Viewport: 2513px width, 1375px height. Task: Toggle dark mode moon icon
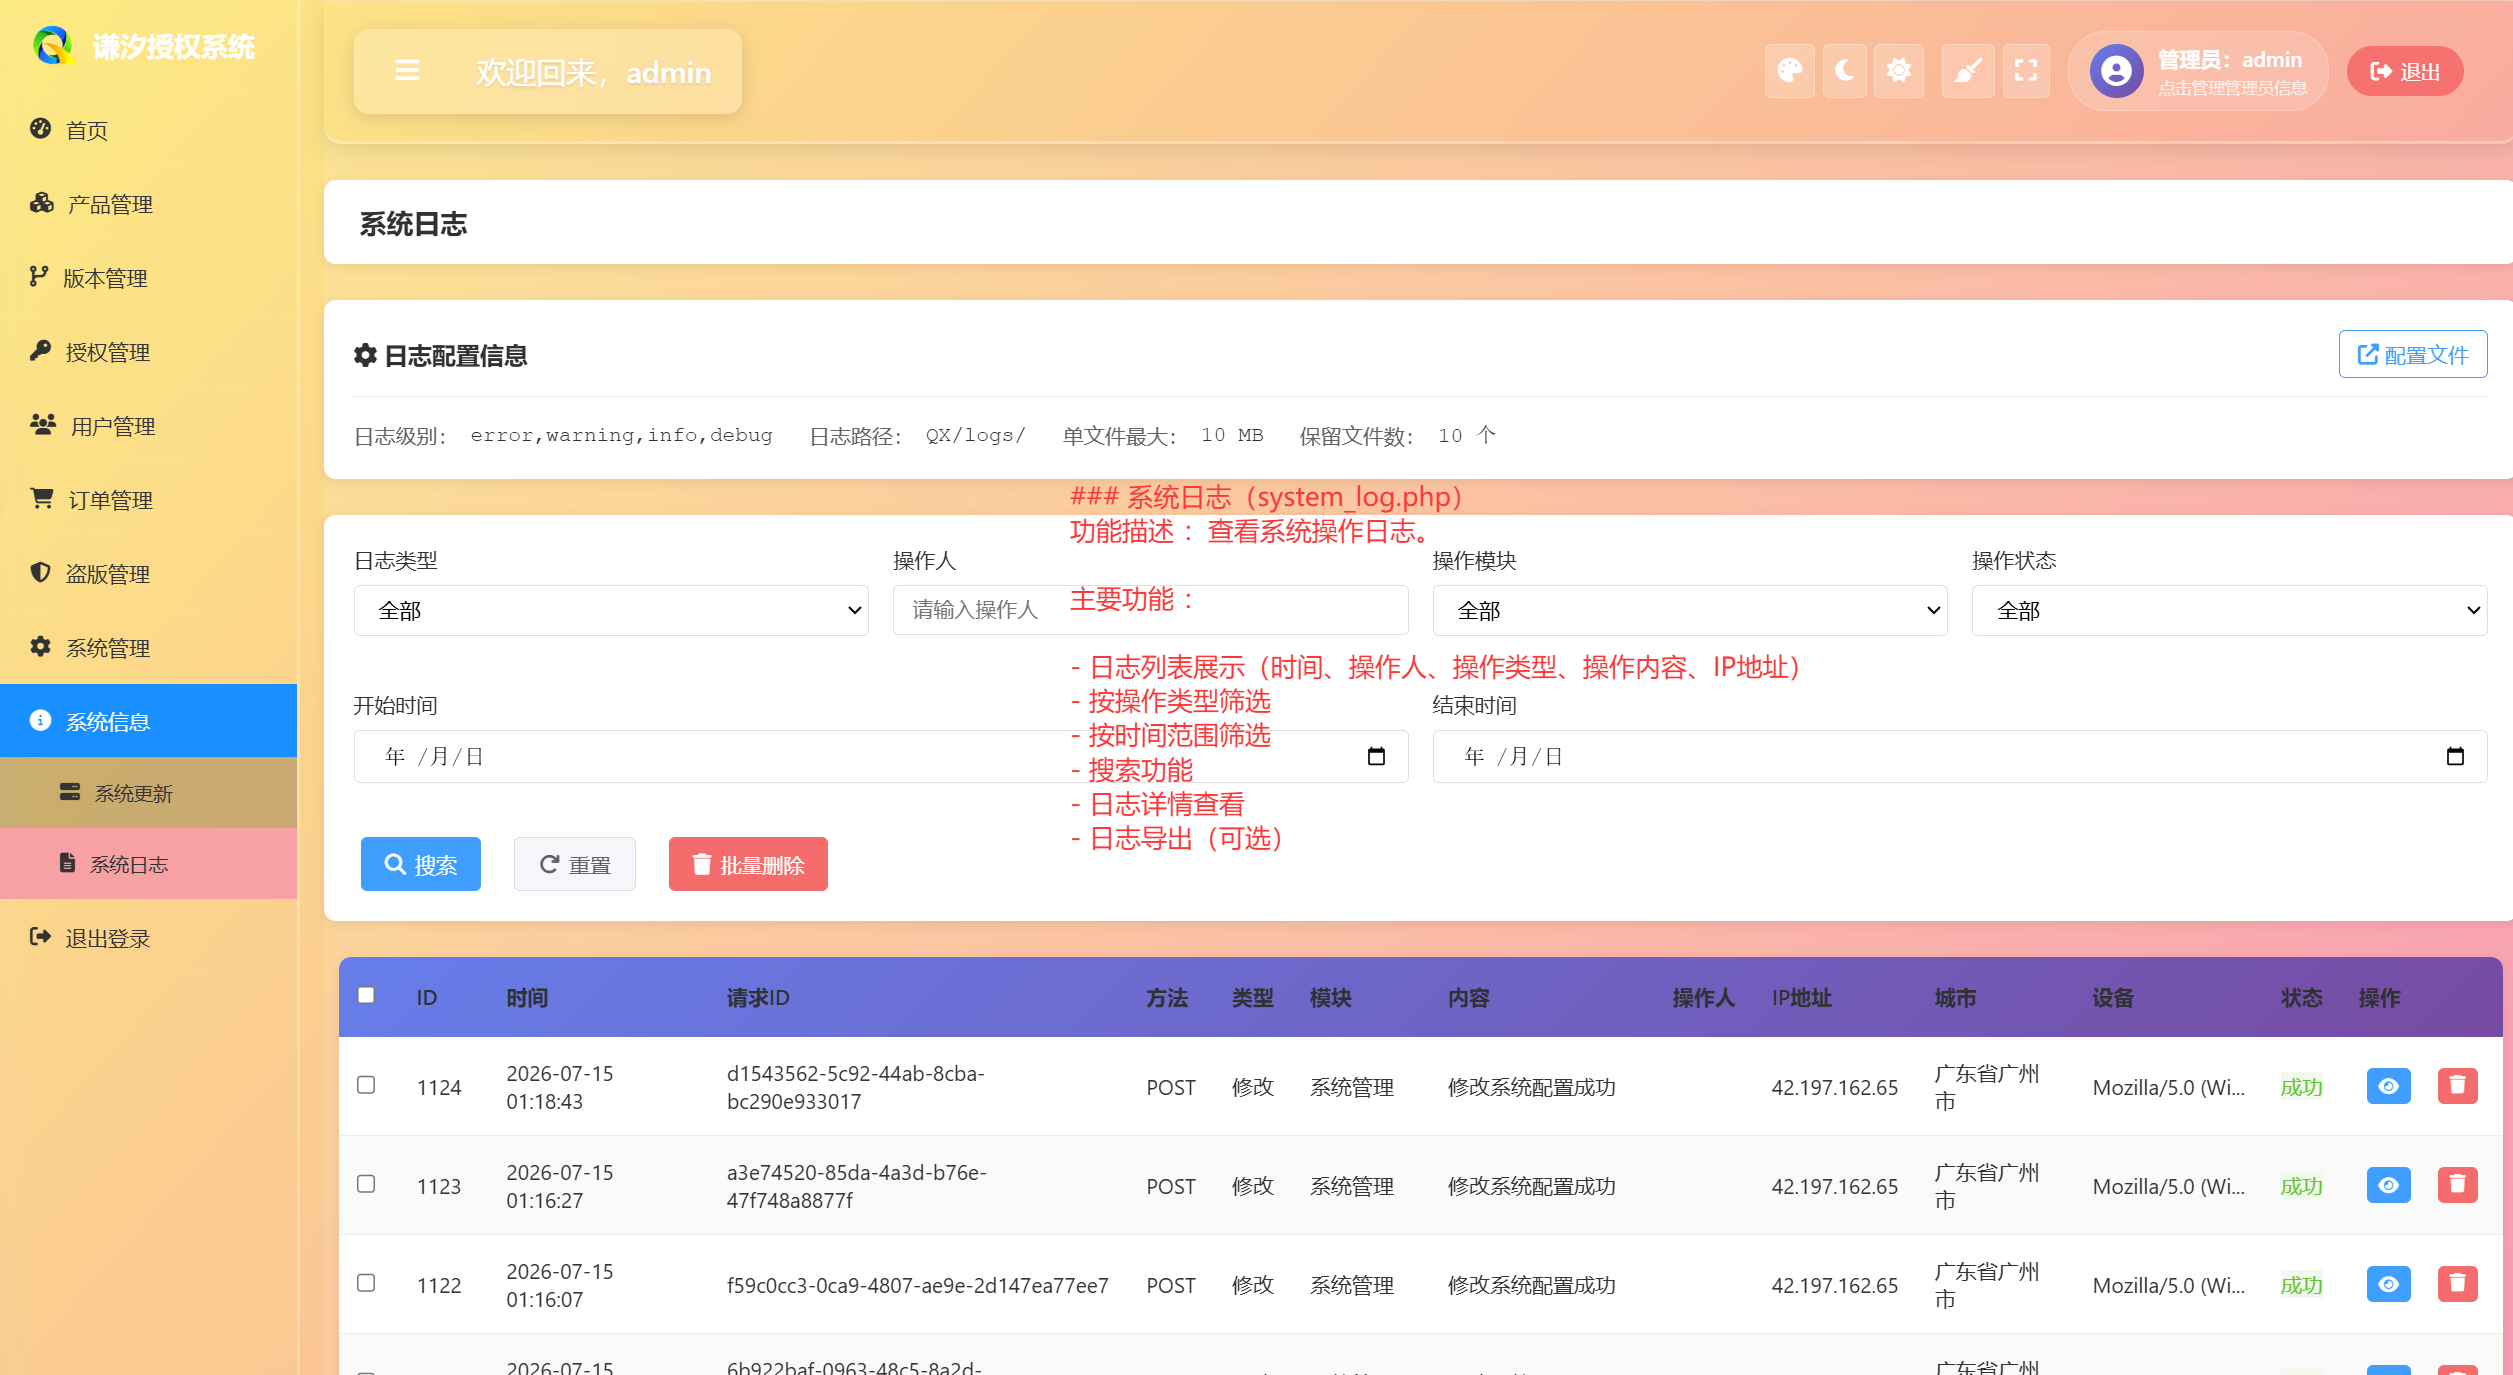coord(1844,71)
